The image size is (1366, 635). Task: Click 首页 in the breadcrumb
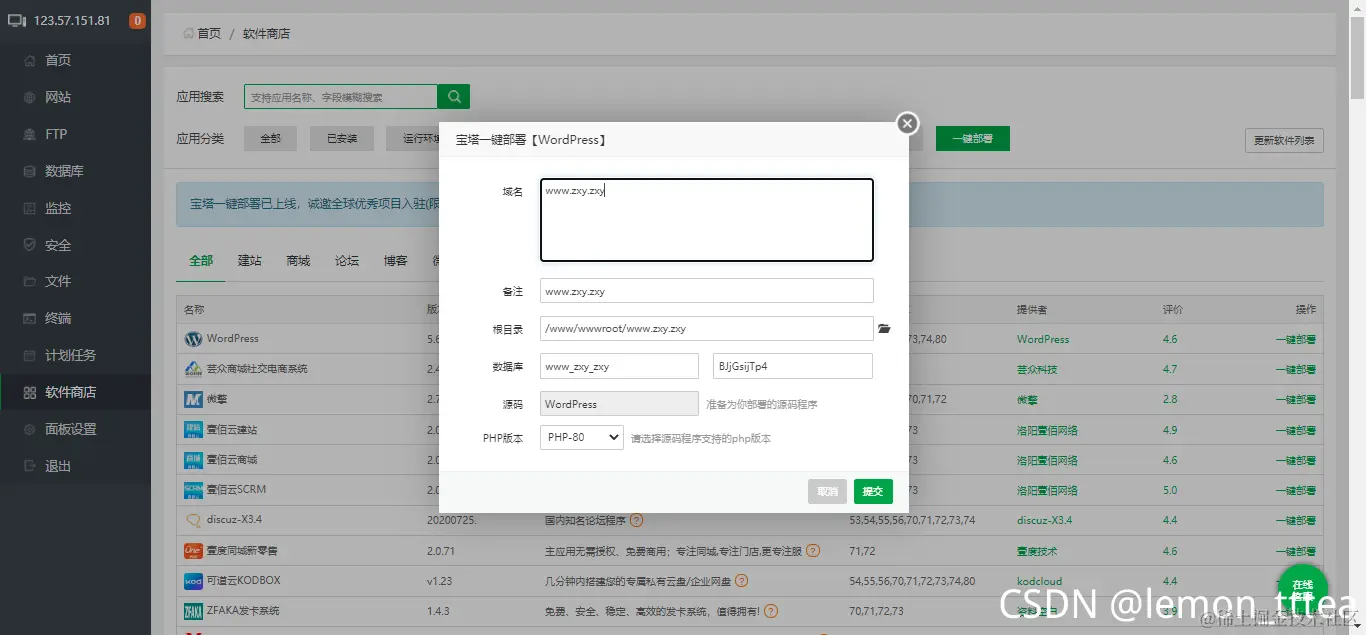click(x=209, y=34)
